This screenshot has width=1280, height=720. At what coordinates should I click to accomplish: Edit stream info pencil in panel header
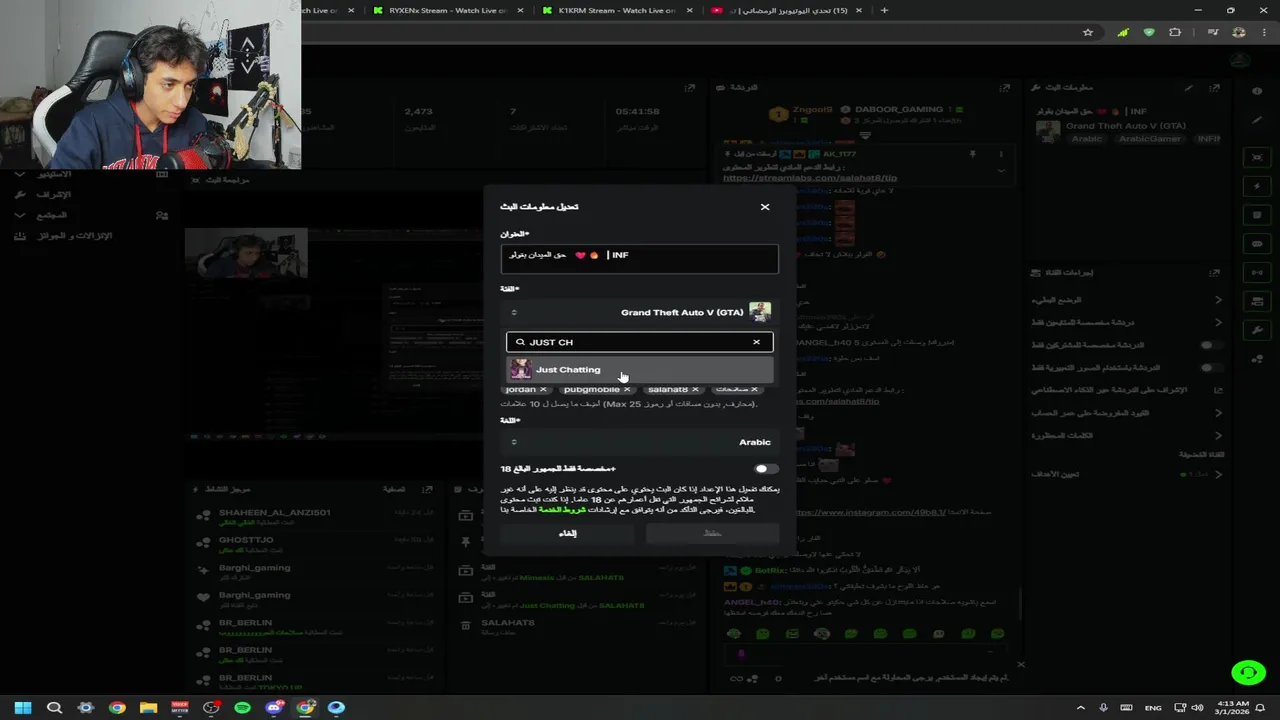tap(1189, 88)
